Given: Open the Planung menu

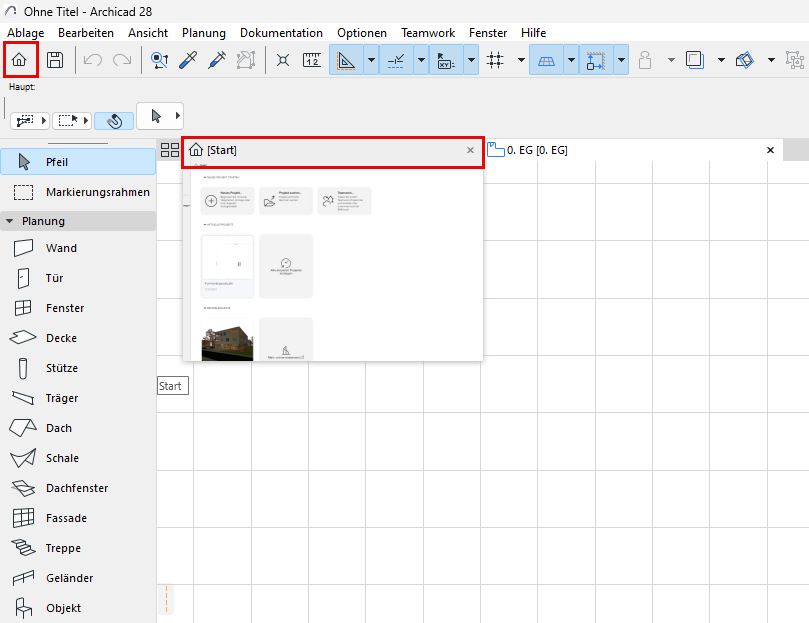Looking at the screenshot, I should [204, 33].
